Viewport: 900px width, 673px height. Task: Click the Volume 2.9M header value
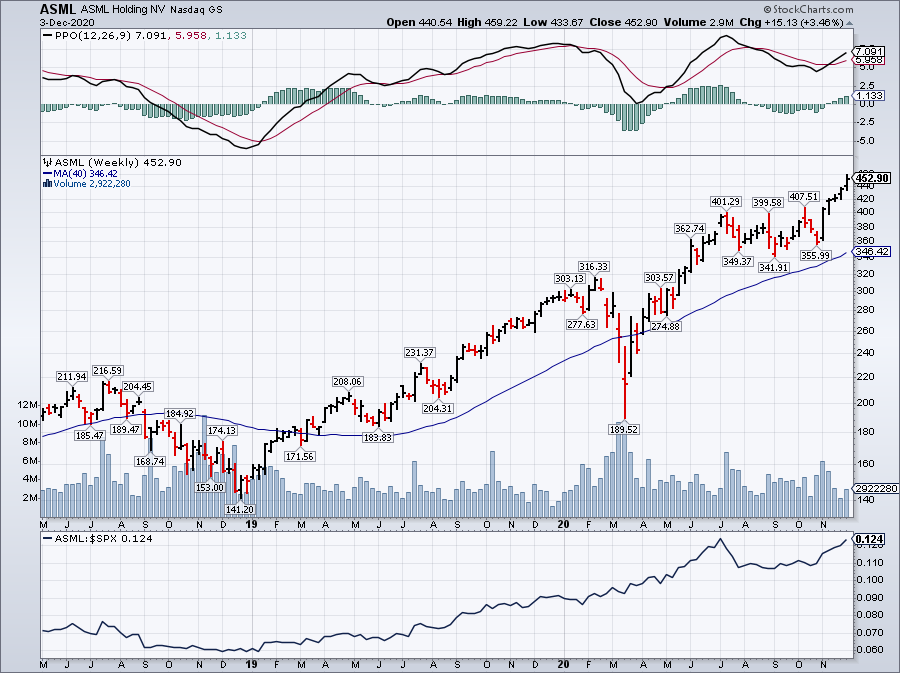[x=699, y=22]
